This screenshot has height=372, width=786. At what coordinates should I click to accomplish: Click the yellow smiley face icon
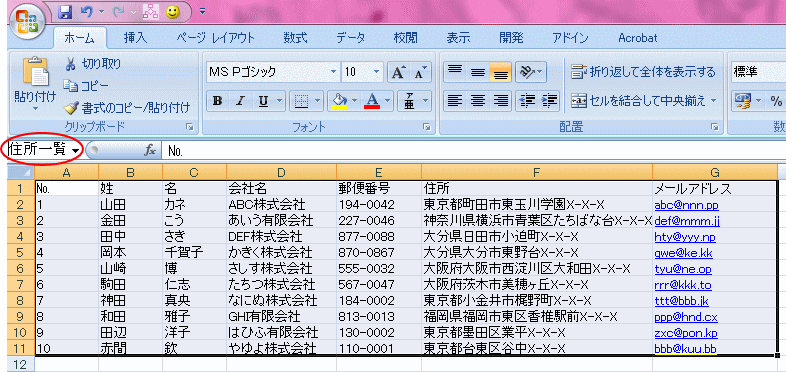(x=173, y=12)
